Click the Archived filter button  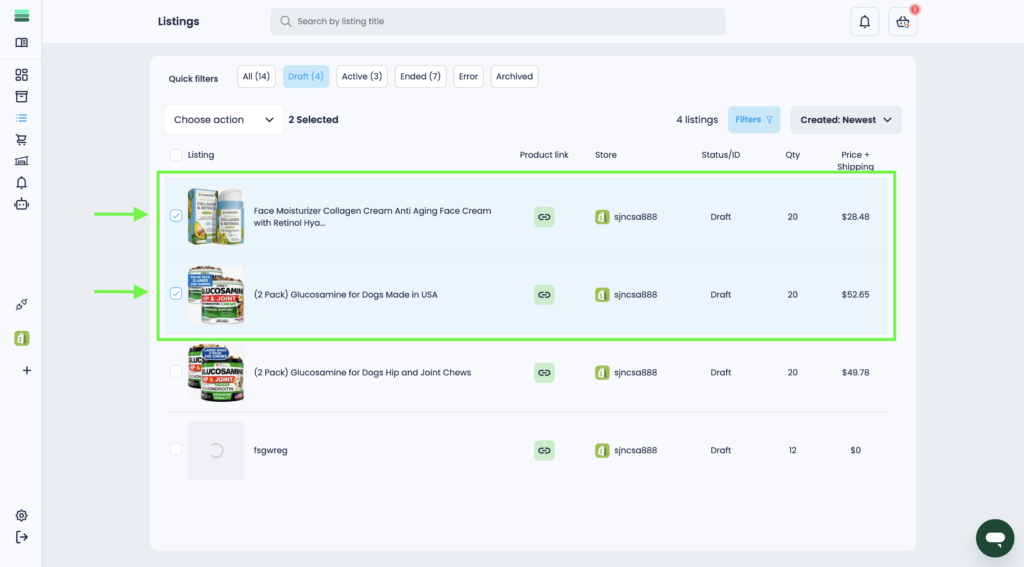(514, 77)
